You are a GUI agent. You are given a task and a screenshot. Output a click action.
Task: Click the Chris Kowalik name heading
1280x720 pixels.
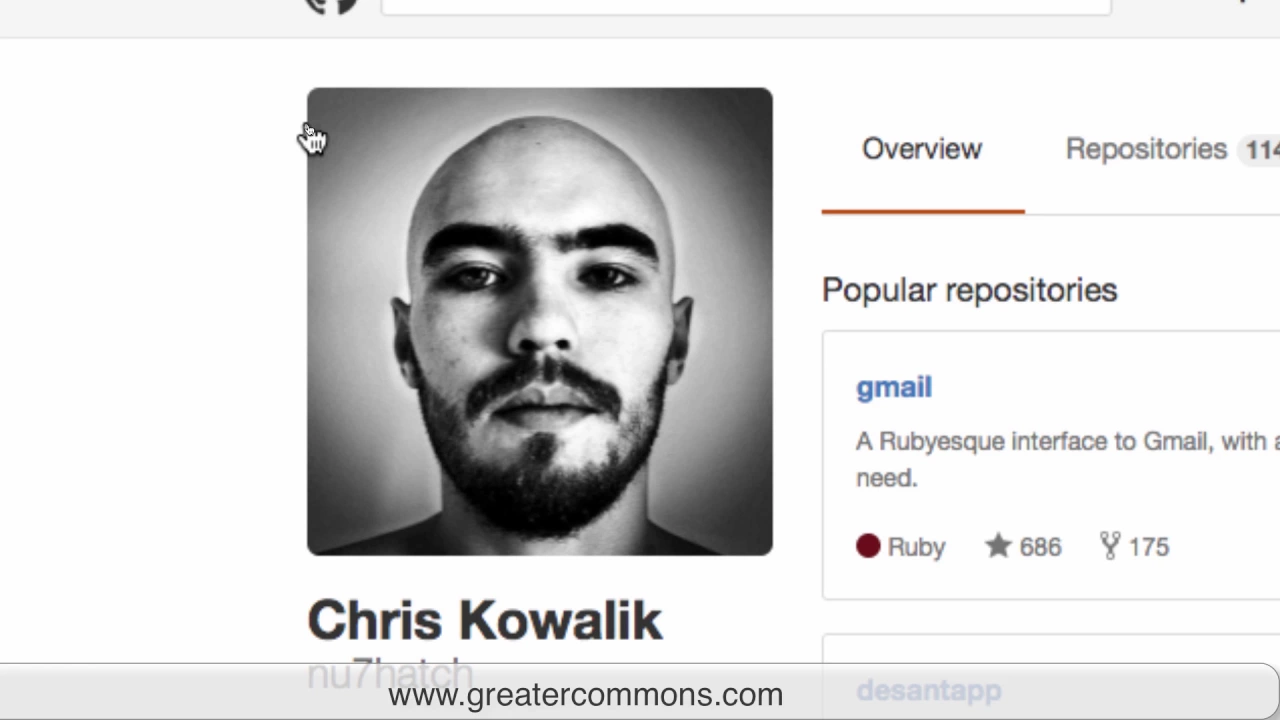[485, 620]
